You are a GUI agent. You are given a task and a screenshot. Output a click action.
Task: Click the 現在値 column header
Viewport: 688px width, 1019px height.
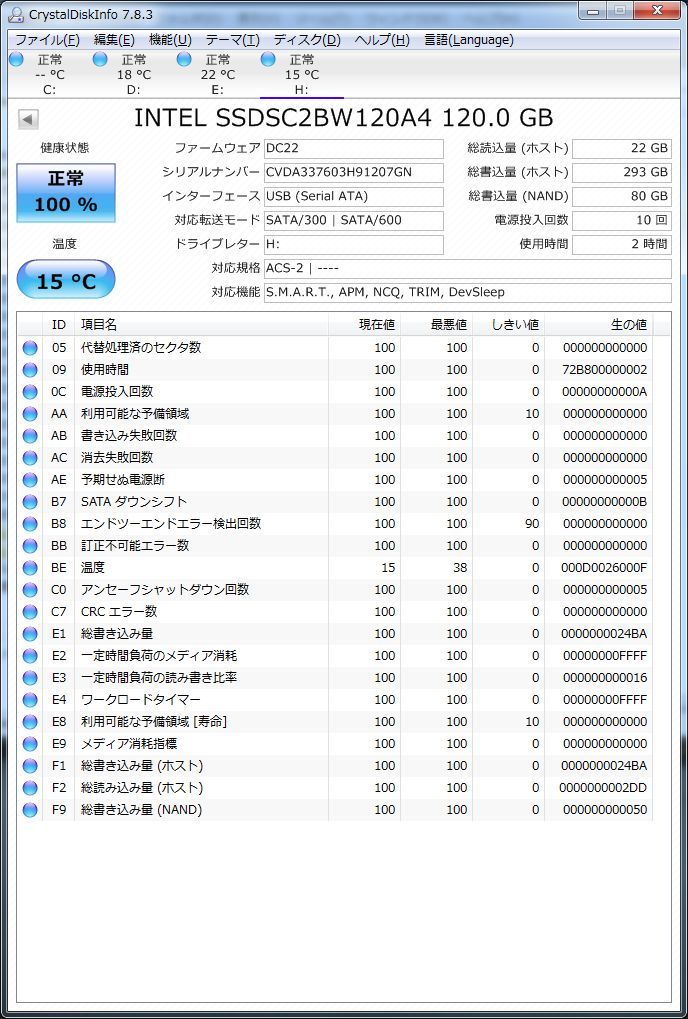pyautogui.click(x=364, y=324)
